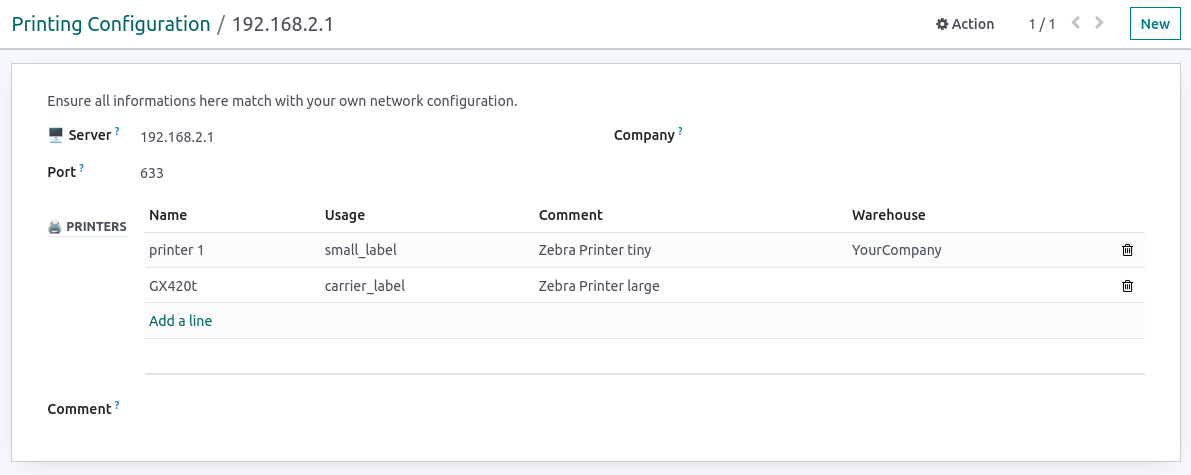Edit the Zebra Printer large comment
Screen dimensions: 1191x475
coord(599,286)
